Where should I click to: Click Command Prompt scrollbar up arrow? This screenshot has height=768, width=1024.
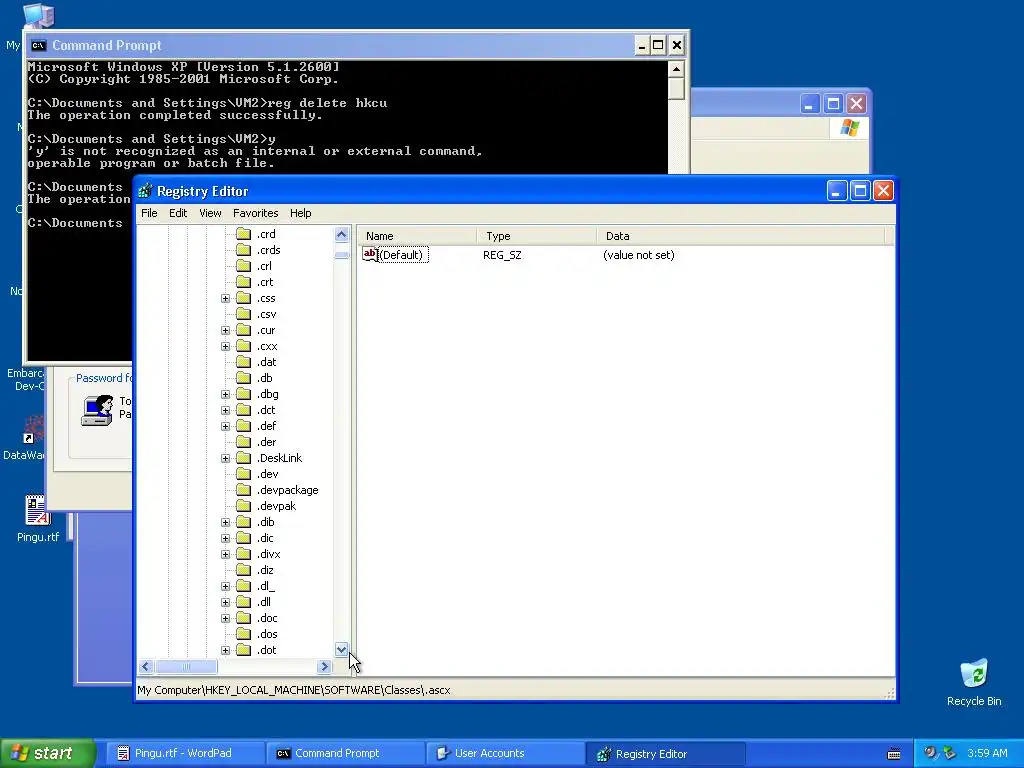tap(677, 69)
